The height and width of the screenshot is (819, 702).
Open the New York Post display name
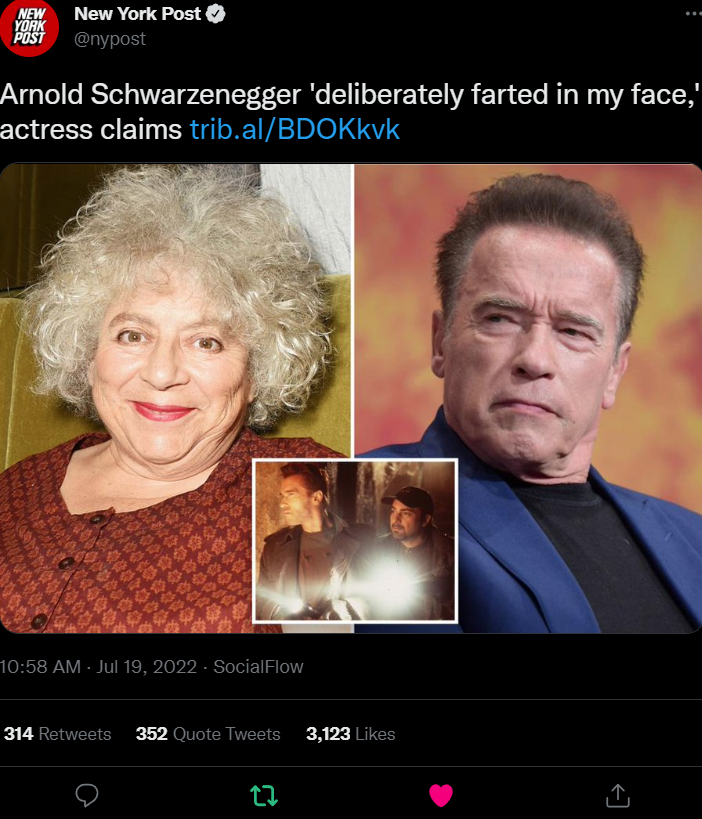tap(137, 14)
